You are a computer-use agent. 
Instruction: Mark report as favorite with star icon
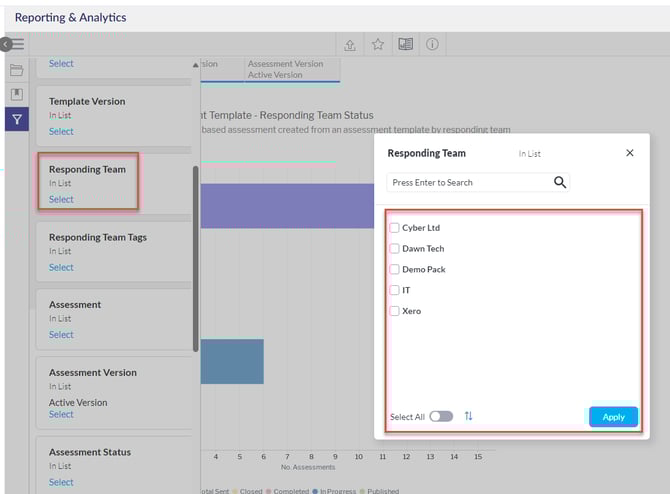[x=378, y=45]
